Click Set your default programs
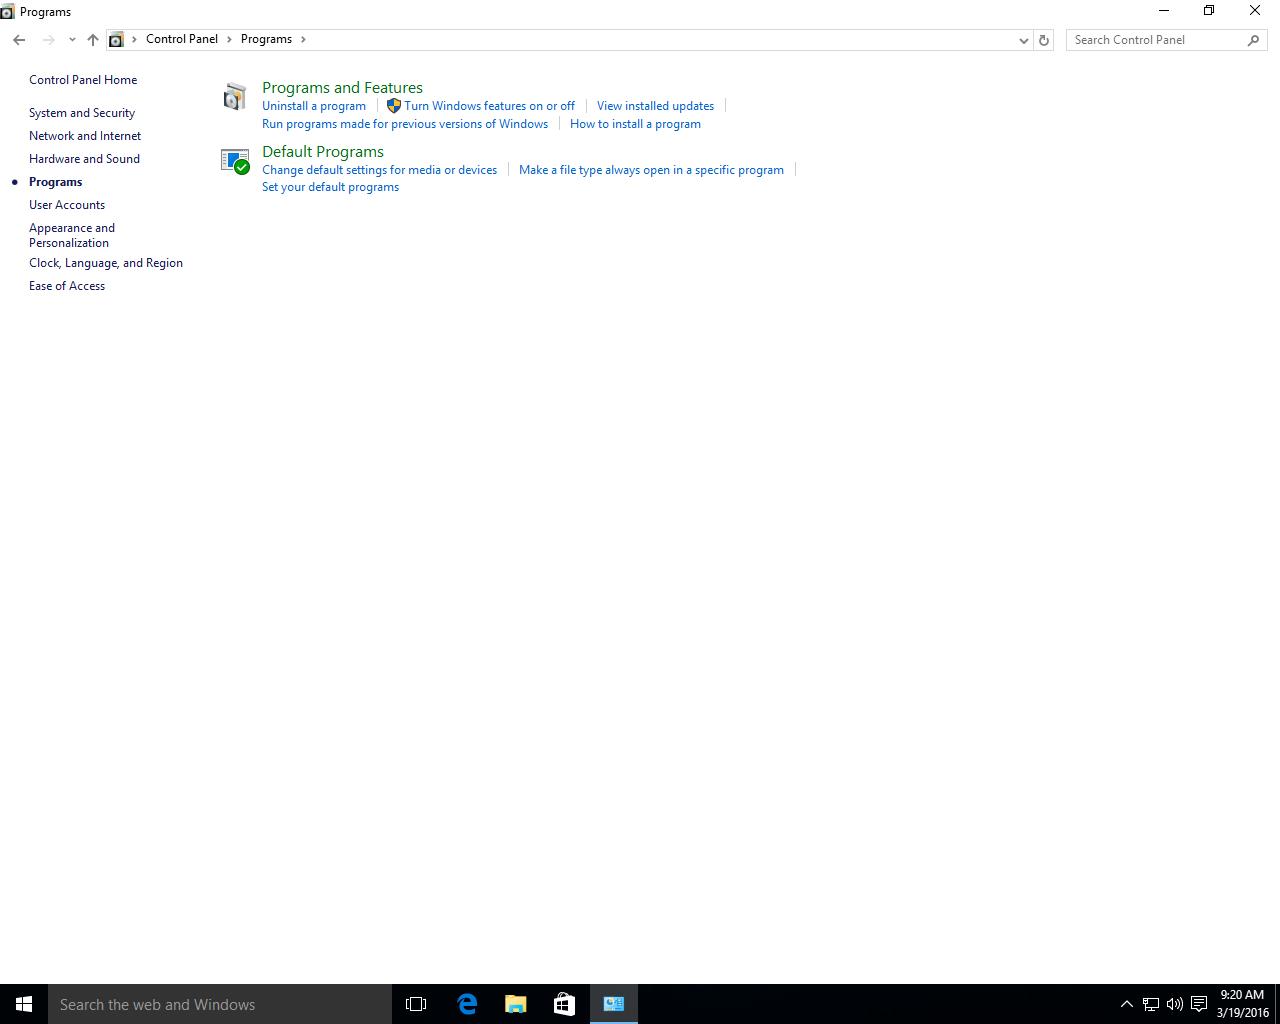Viewport: 1280px width, 1024px height. (330, 187)
